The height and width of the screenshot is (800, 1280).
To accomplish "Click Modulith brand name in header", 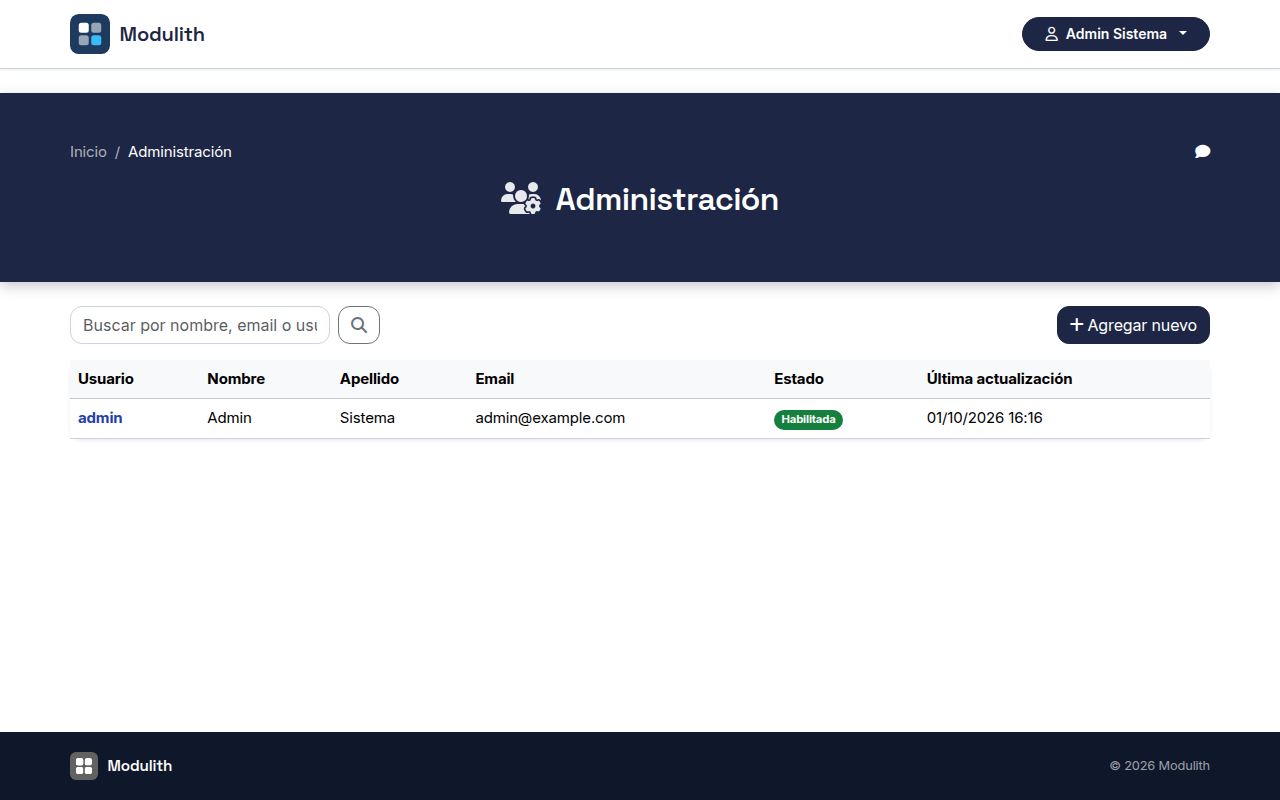I will tap(162, 34).
